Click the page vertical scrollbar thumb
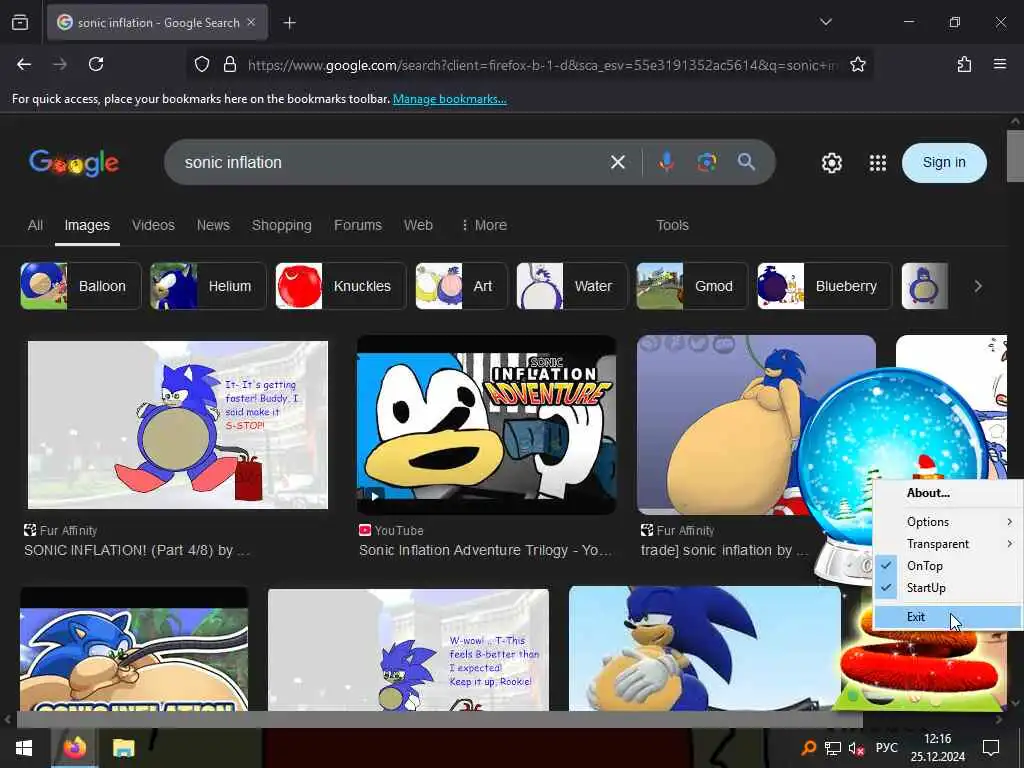 click(x=1015, y=156)
